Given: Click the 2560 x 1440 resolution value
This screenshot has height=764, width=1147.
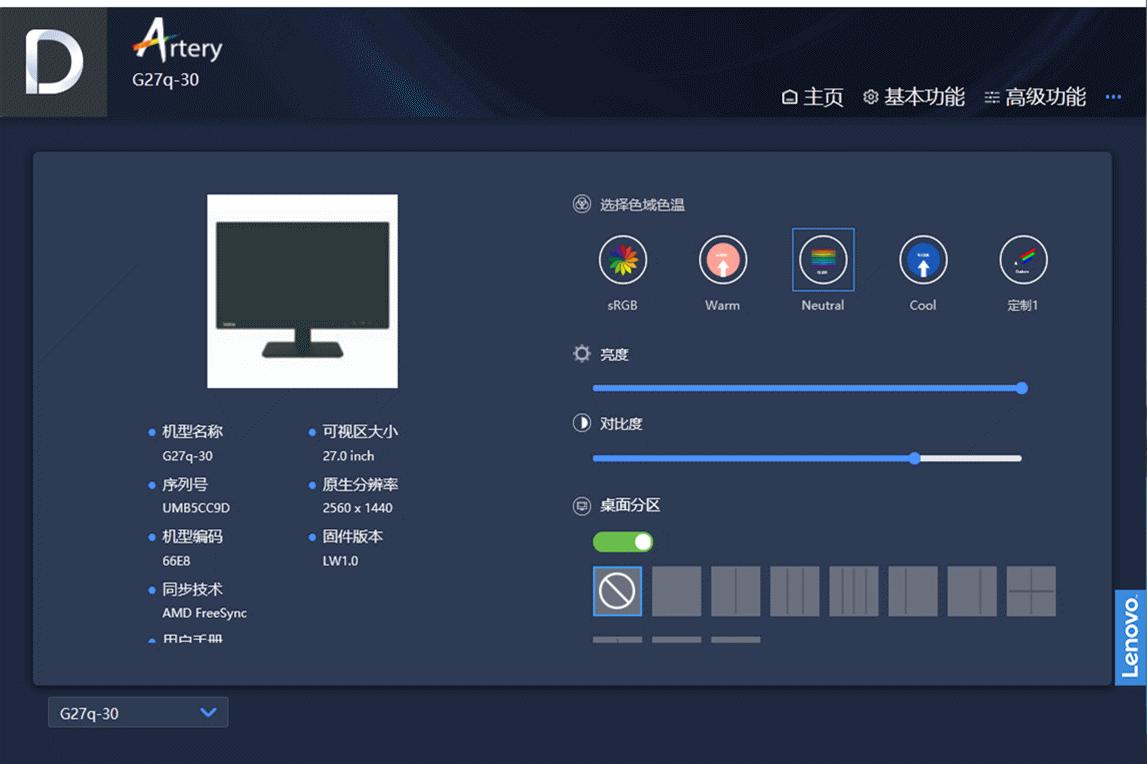Looking at the screenshot, I should pyautogui.click(x=358, y=508).
